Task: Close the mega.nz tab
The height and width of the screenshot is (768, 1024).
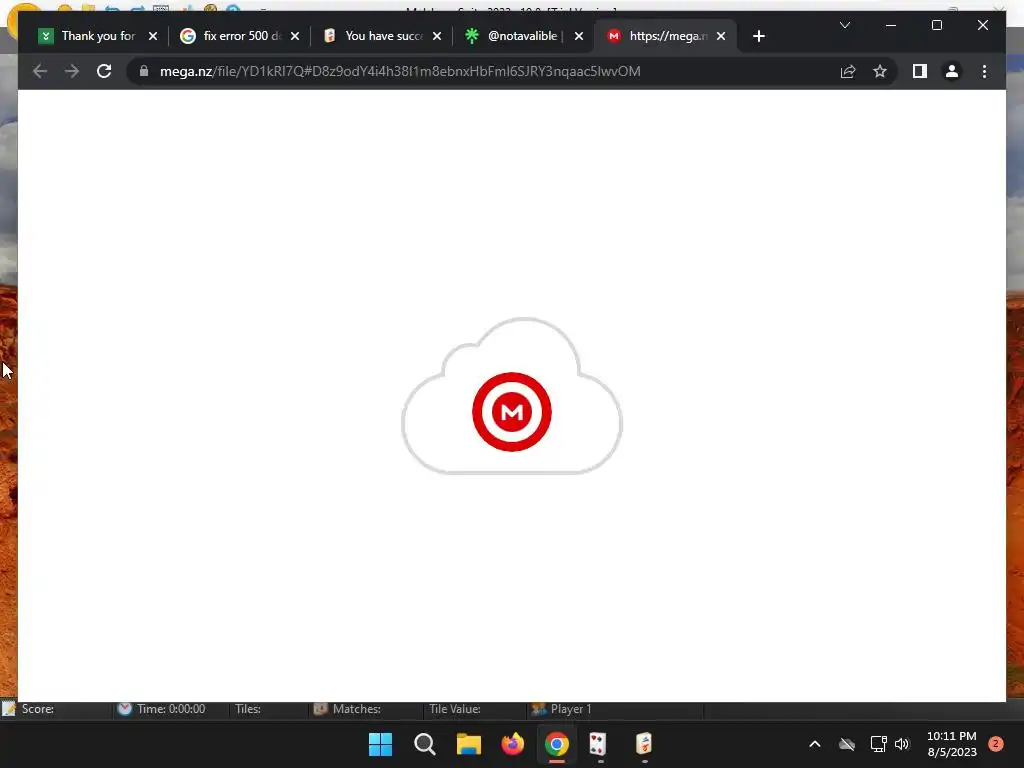Action: tap(721, 36)
